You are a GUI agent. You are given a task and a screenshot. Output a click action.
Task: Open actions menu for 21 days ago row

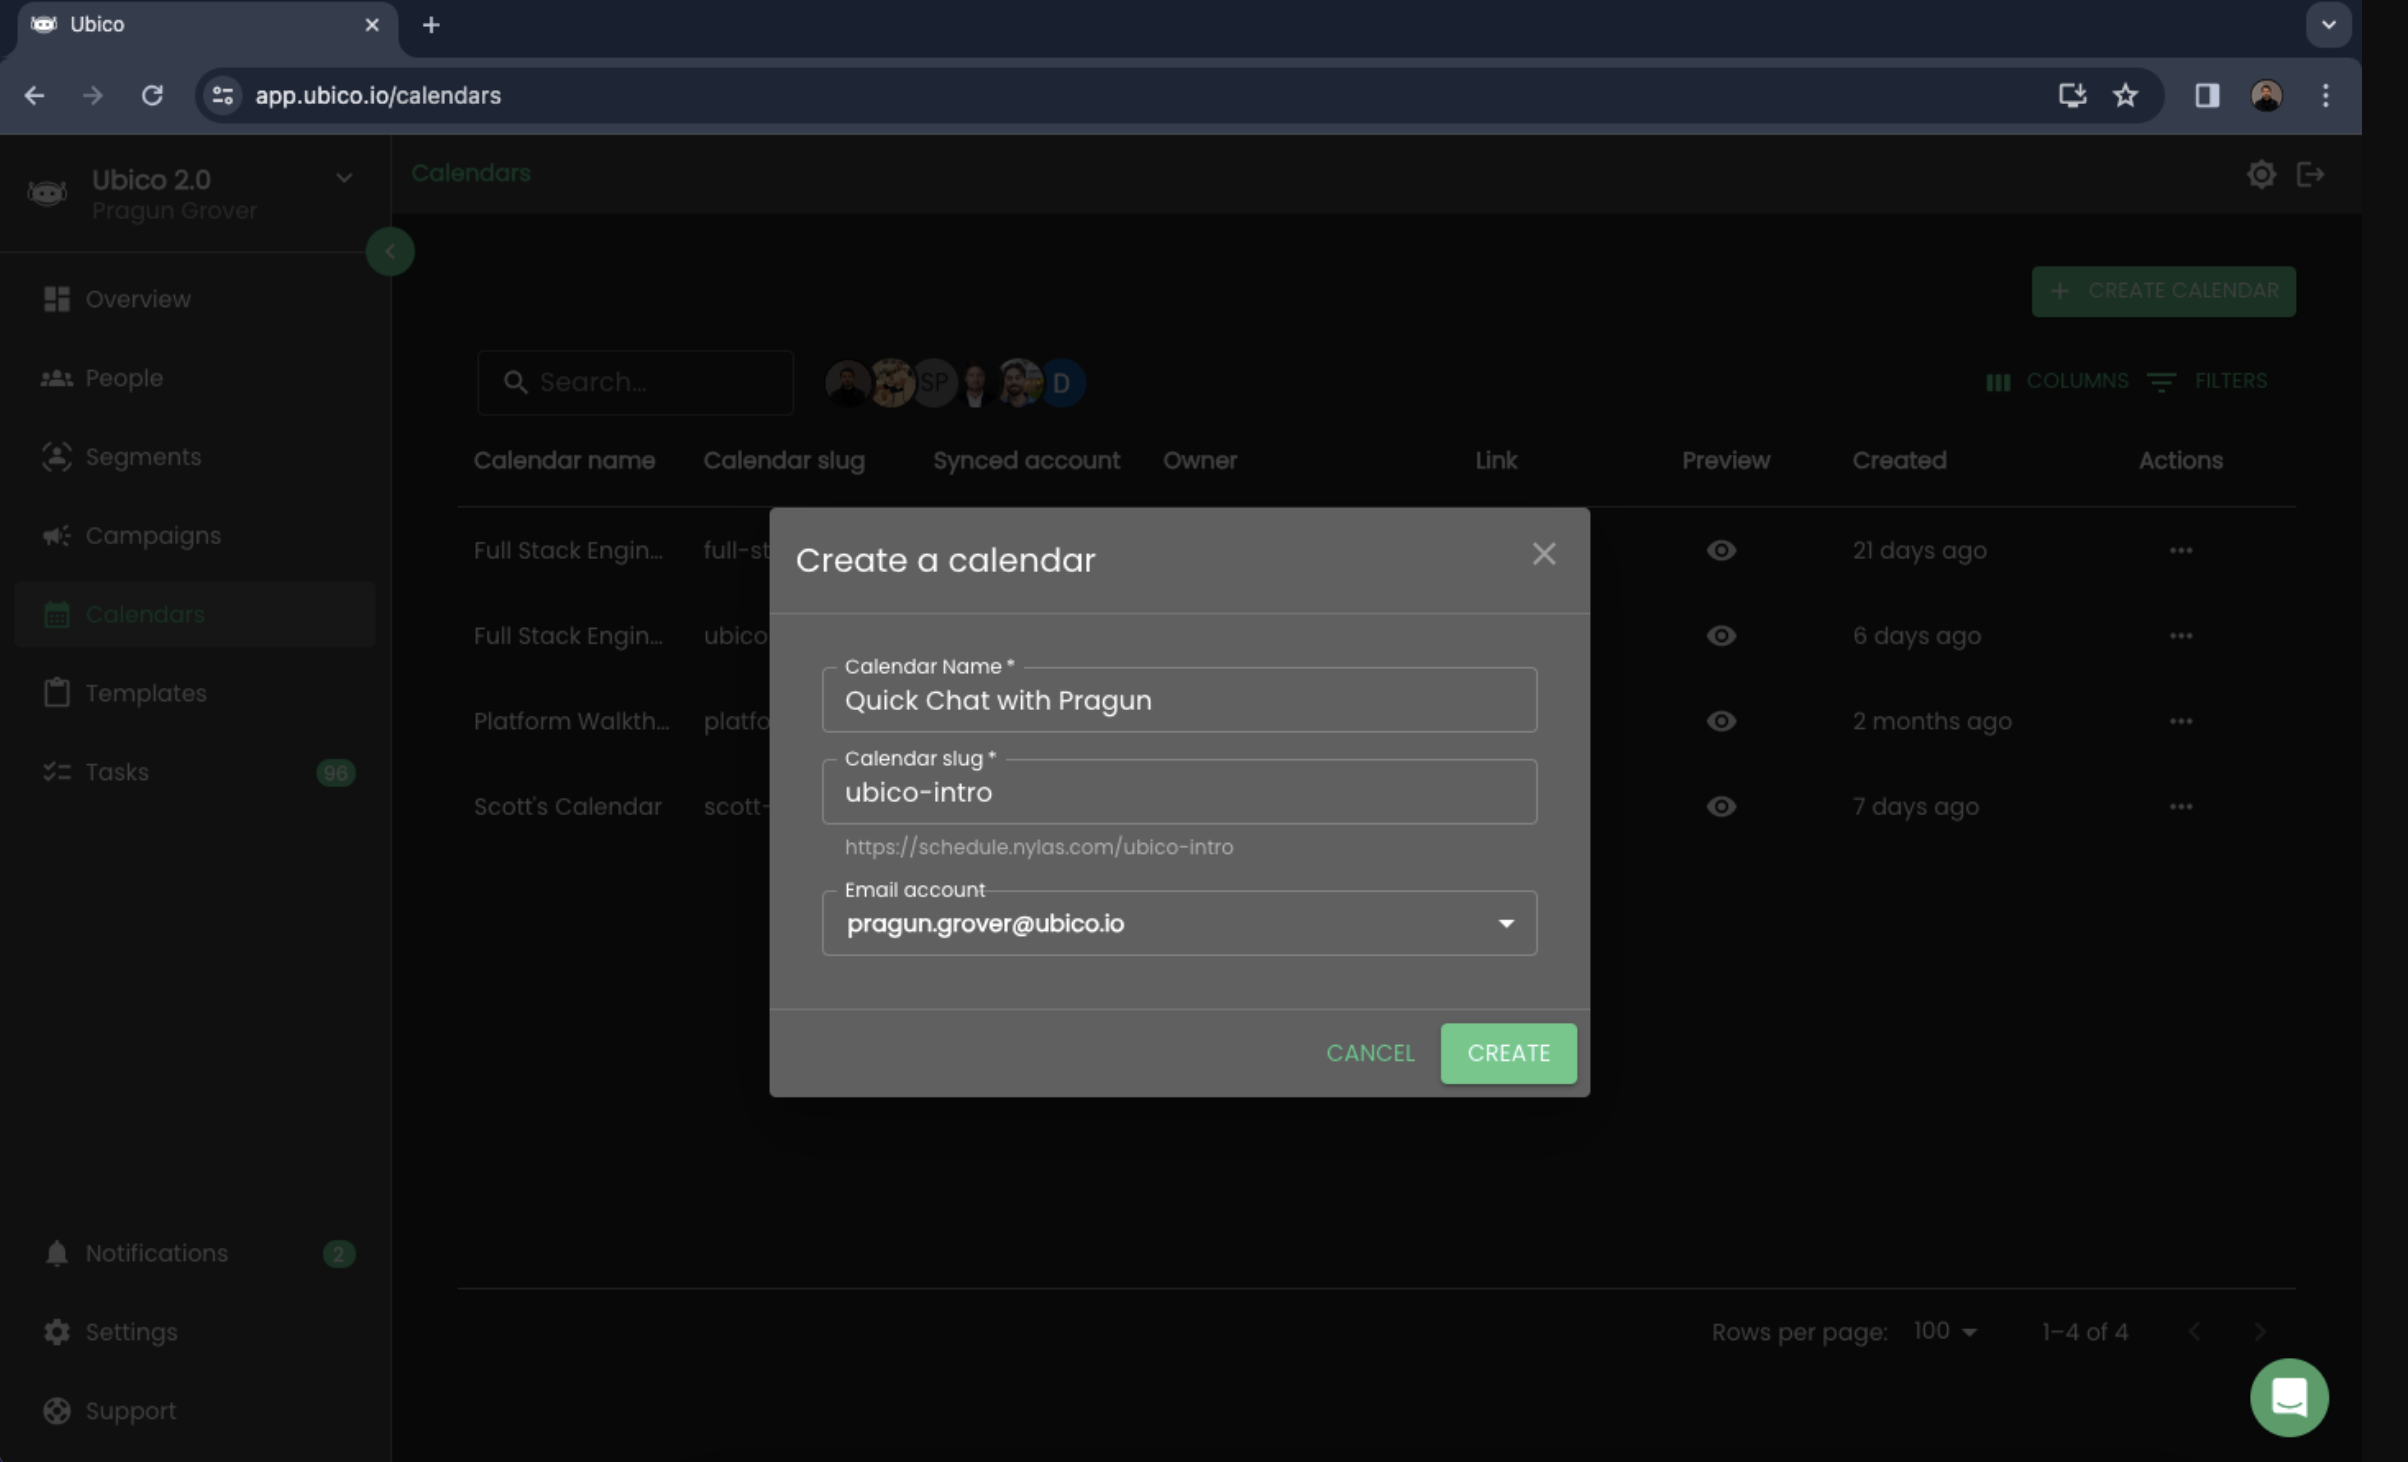2180,550
